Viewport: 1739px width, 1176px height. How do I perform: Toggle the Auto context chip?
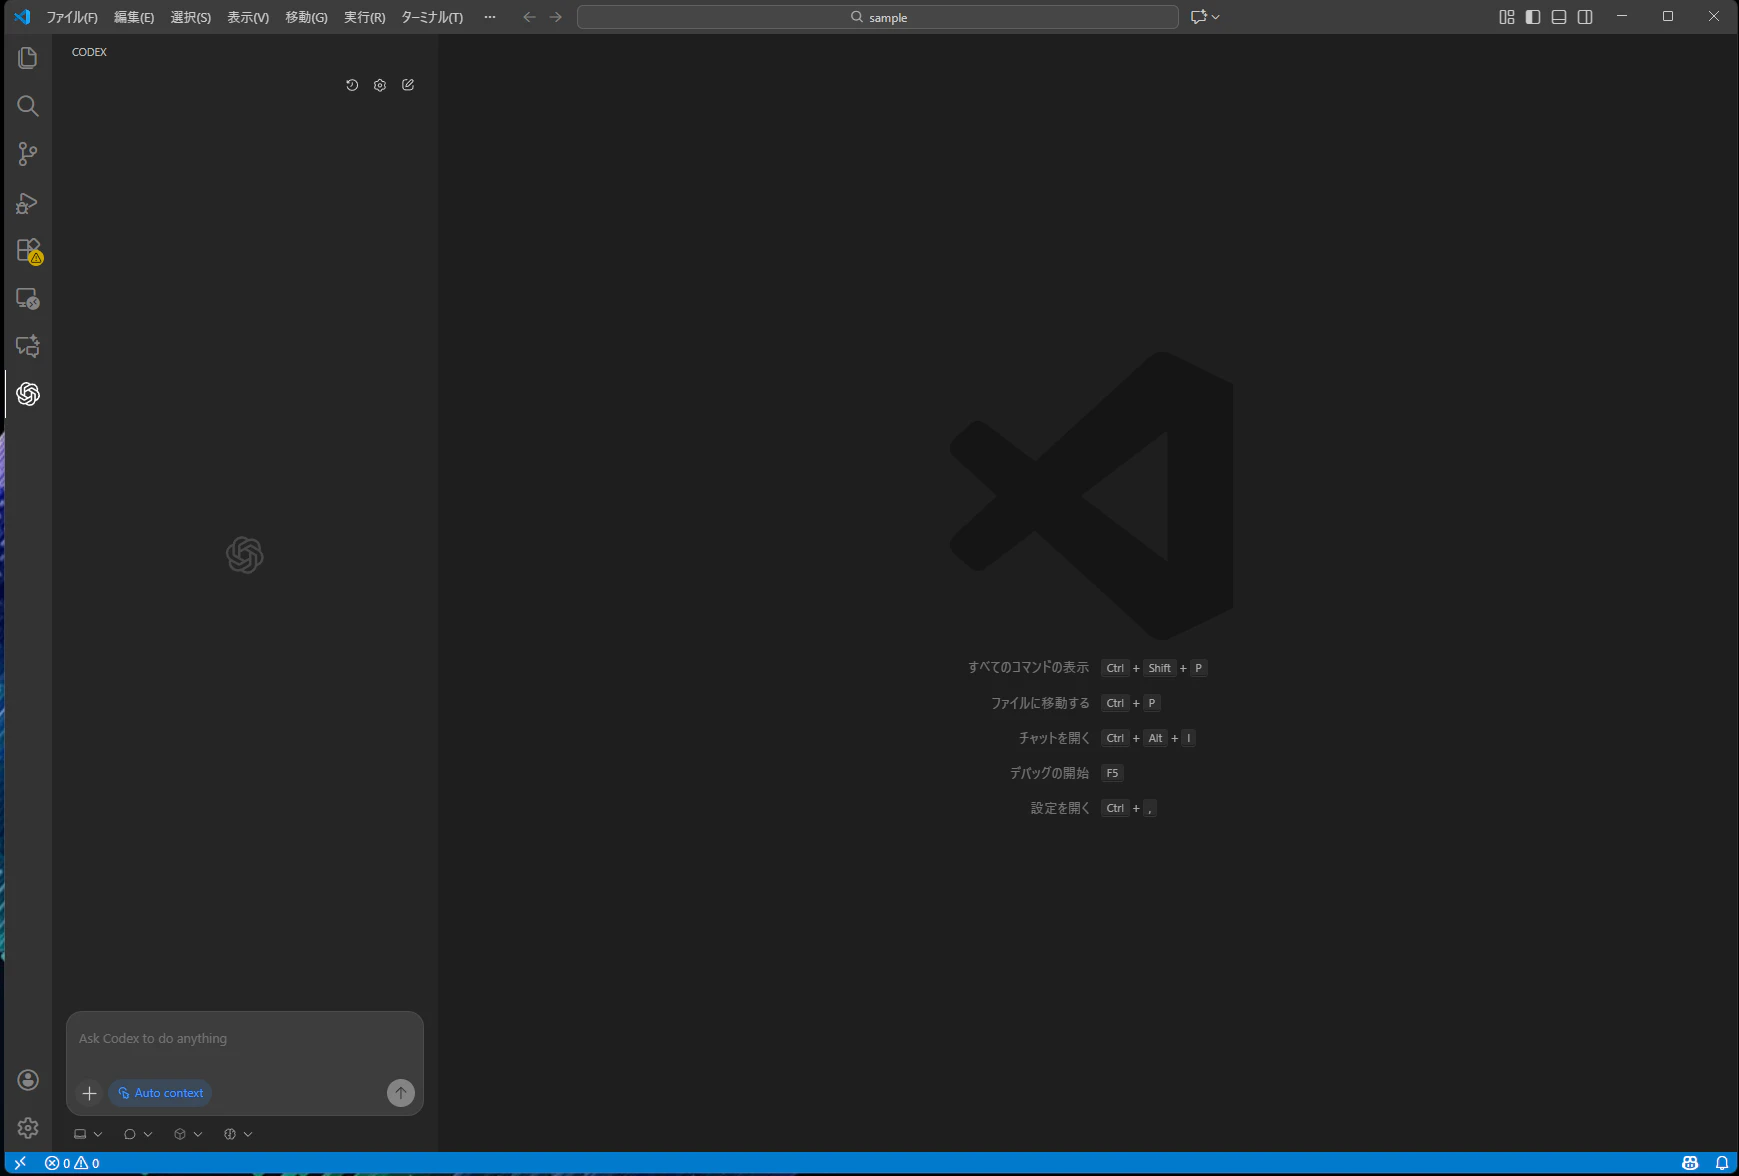[x=161, y=1093]
